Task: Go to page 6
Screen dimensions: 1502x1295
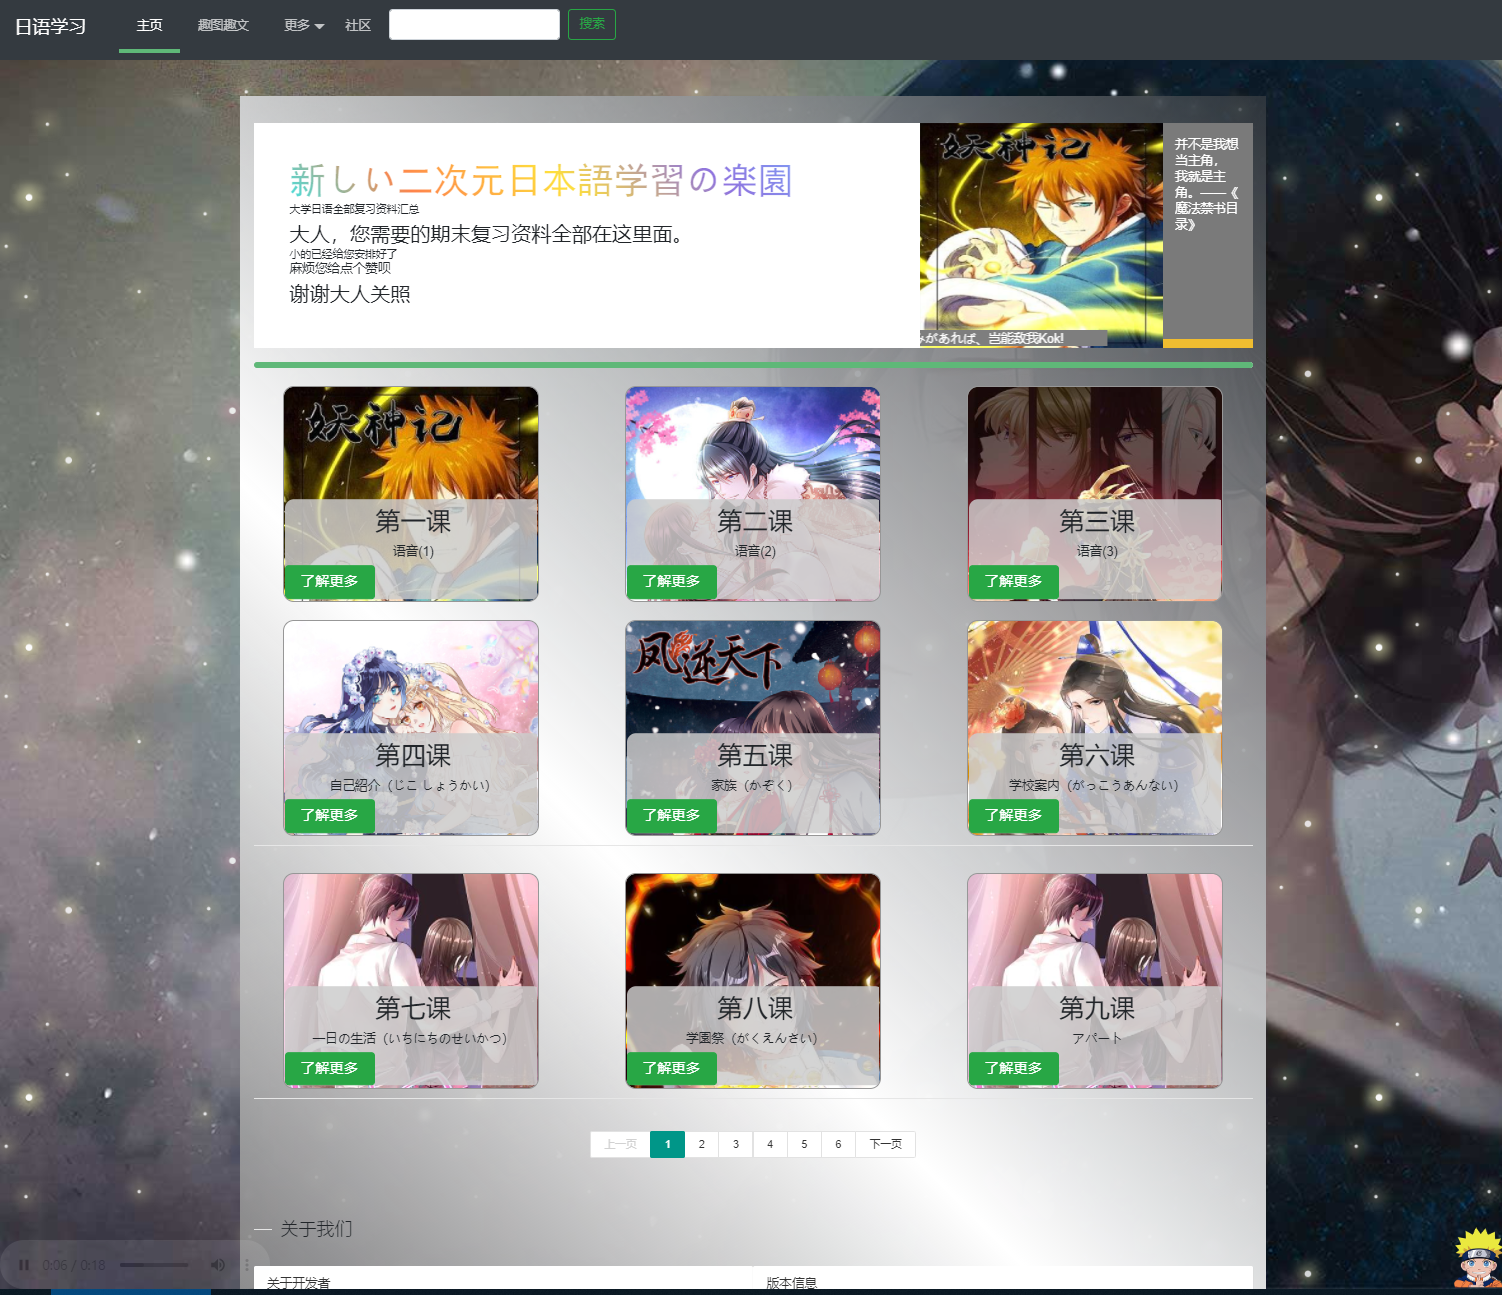Action: tap(838, 1144)
